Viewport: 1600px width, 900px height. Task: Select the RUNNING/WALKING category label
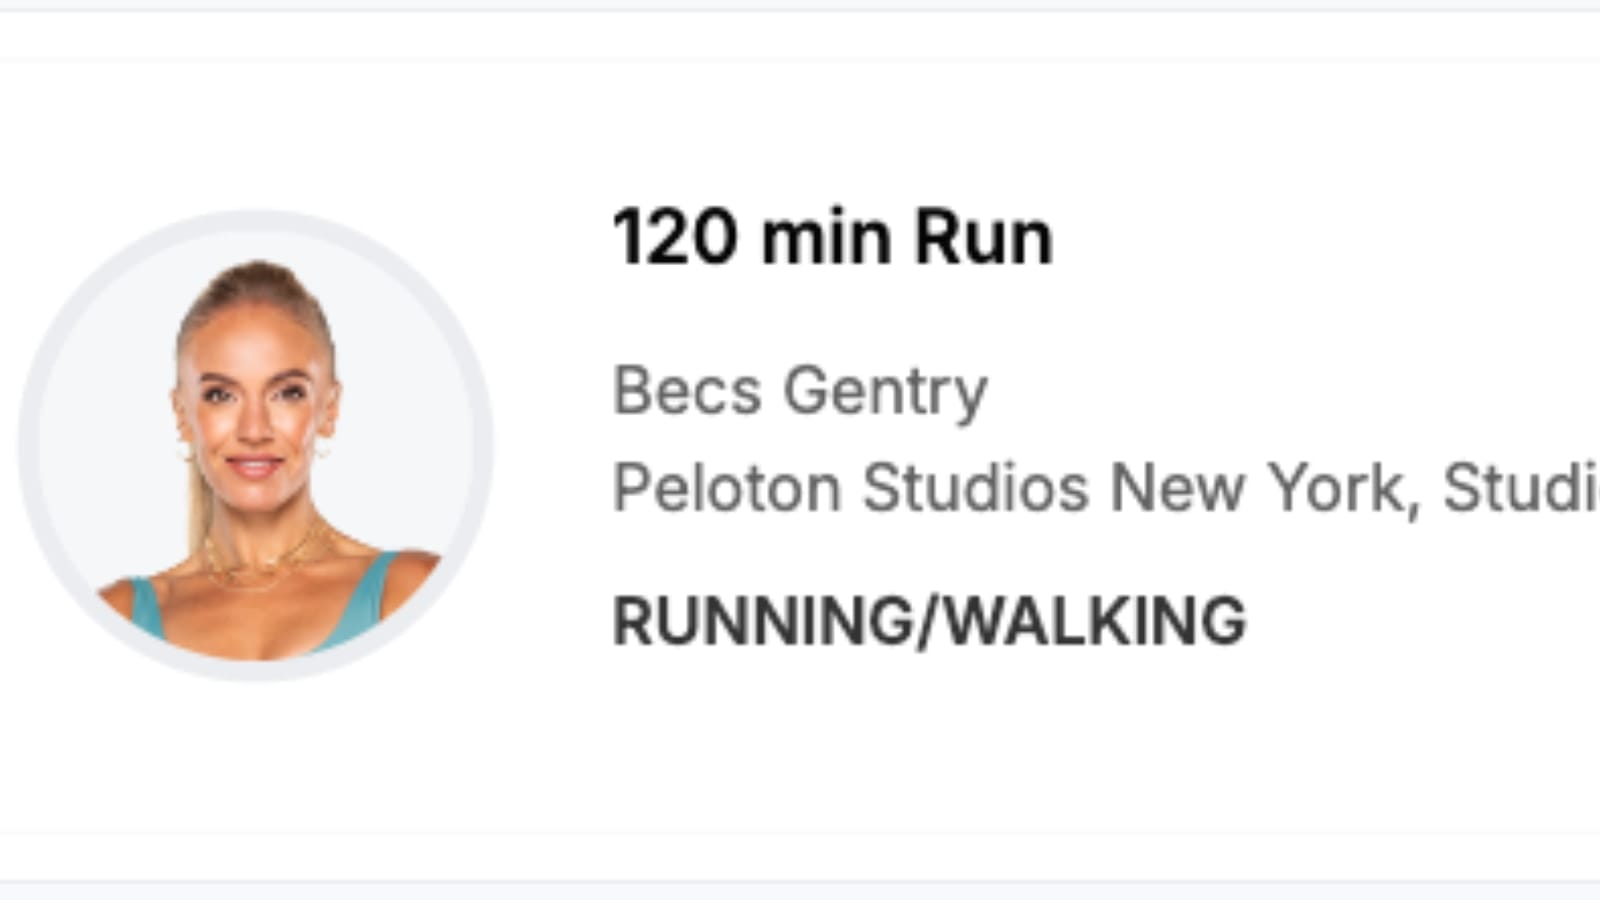[929, 620]
